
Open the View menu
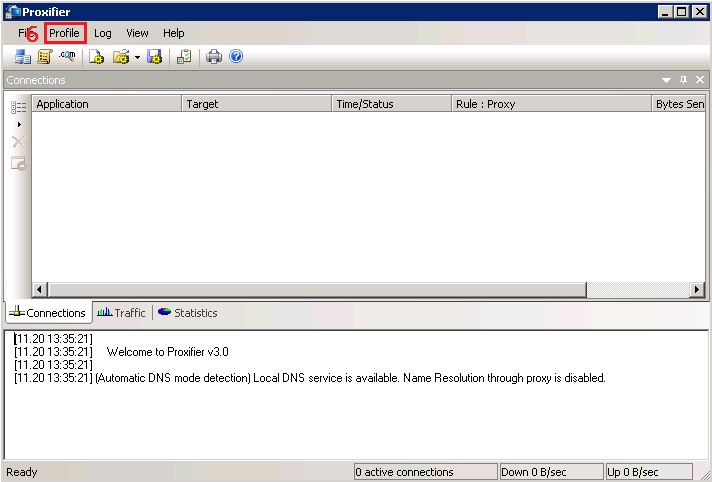[137, 33]
